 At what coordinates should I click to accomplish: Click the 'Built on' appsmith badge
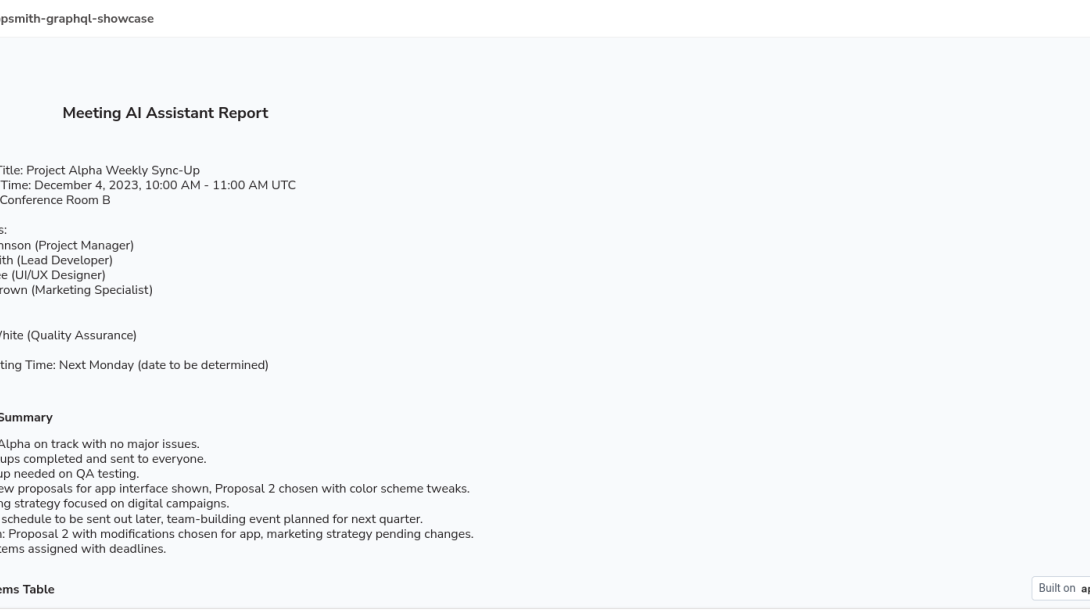coord(1061,588)
